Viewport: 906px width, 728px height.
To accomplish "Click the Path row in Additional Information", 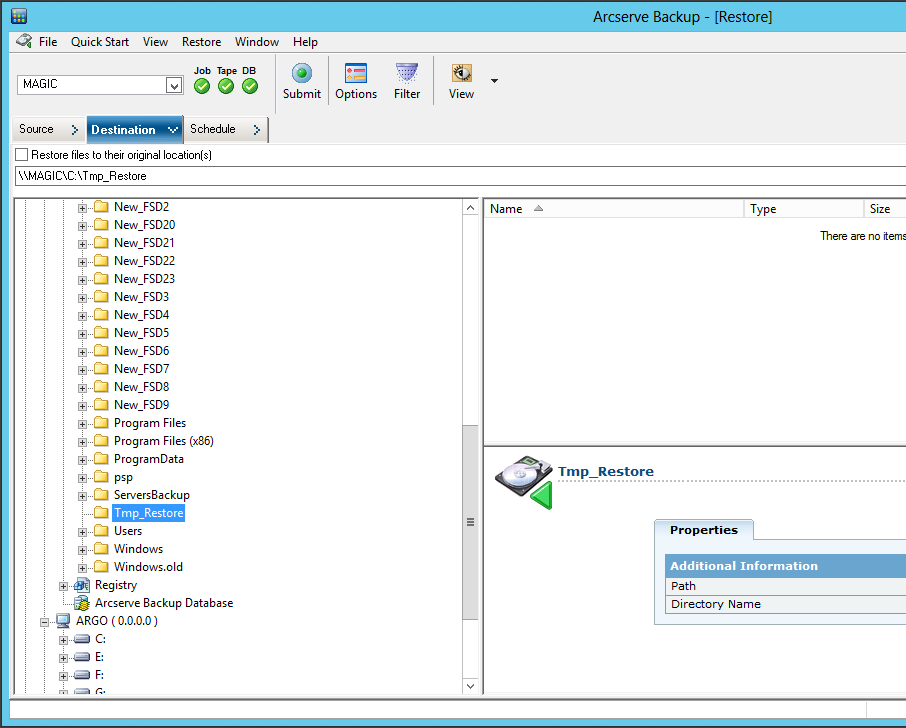I will (x=786, y=586).
